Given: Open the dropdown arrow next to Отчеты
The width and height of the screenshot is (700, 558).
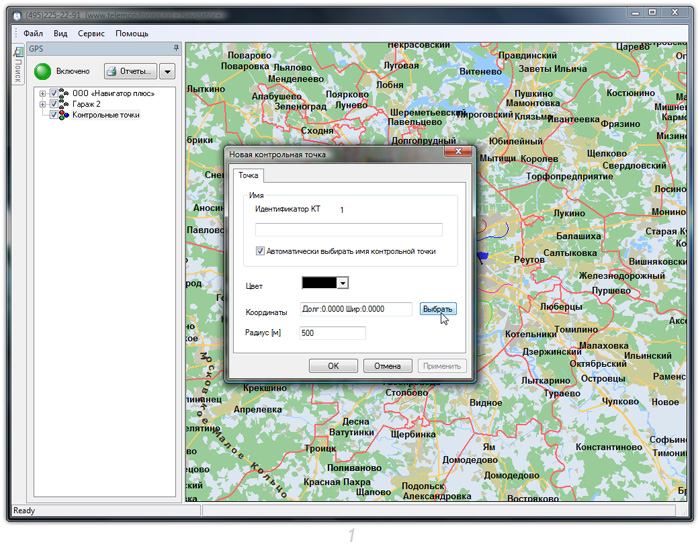Looking at the screenshot, I should pos(167,71).
